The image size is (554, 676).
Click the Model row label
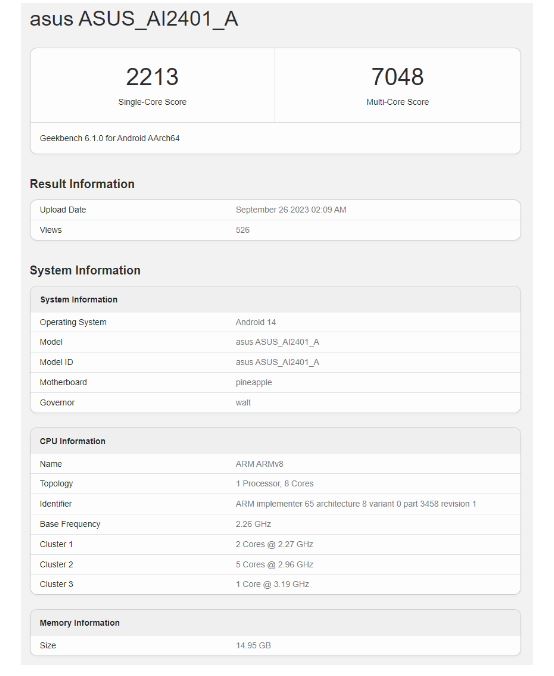[x=51, y=342]
